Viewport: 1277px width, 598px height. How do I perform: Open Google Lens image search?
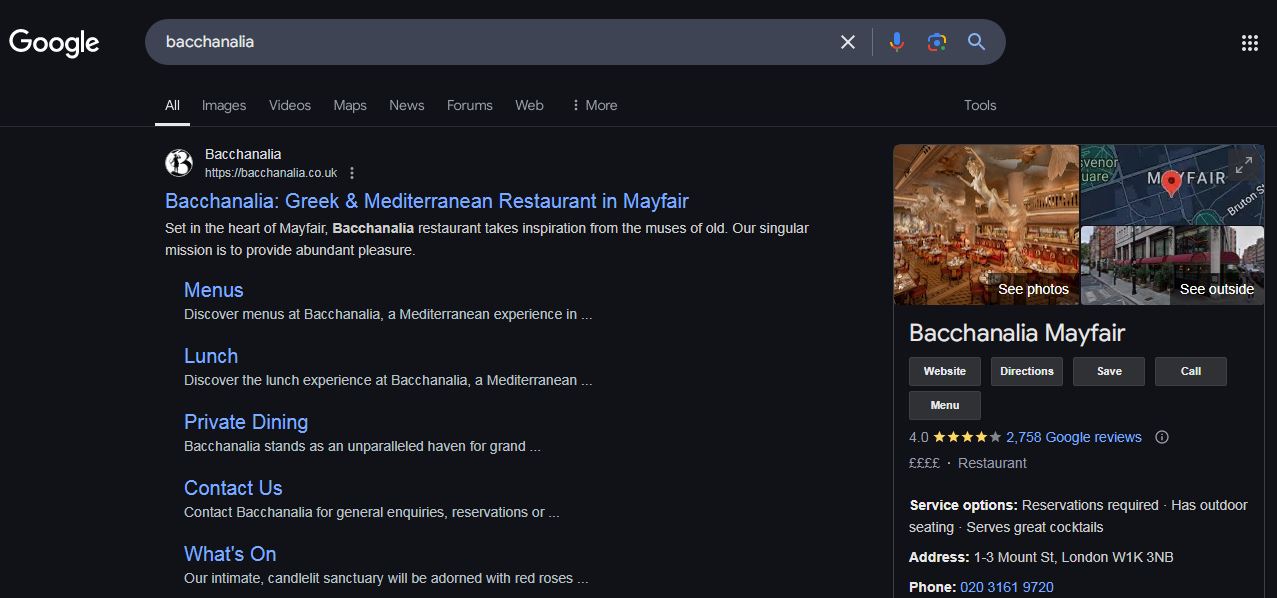pyautogui.click(x=937, y=42)
